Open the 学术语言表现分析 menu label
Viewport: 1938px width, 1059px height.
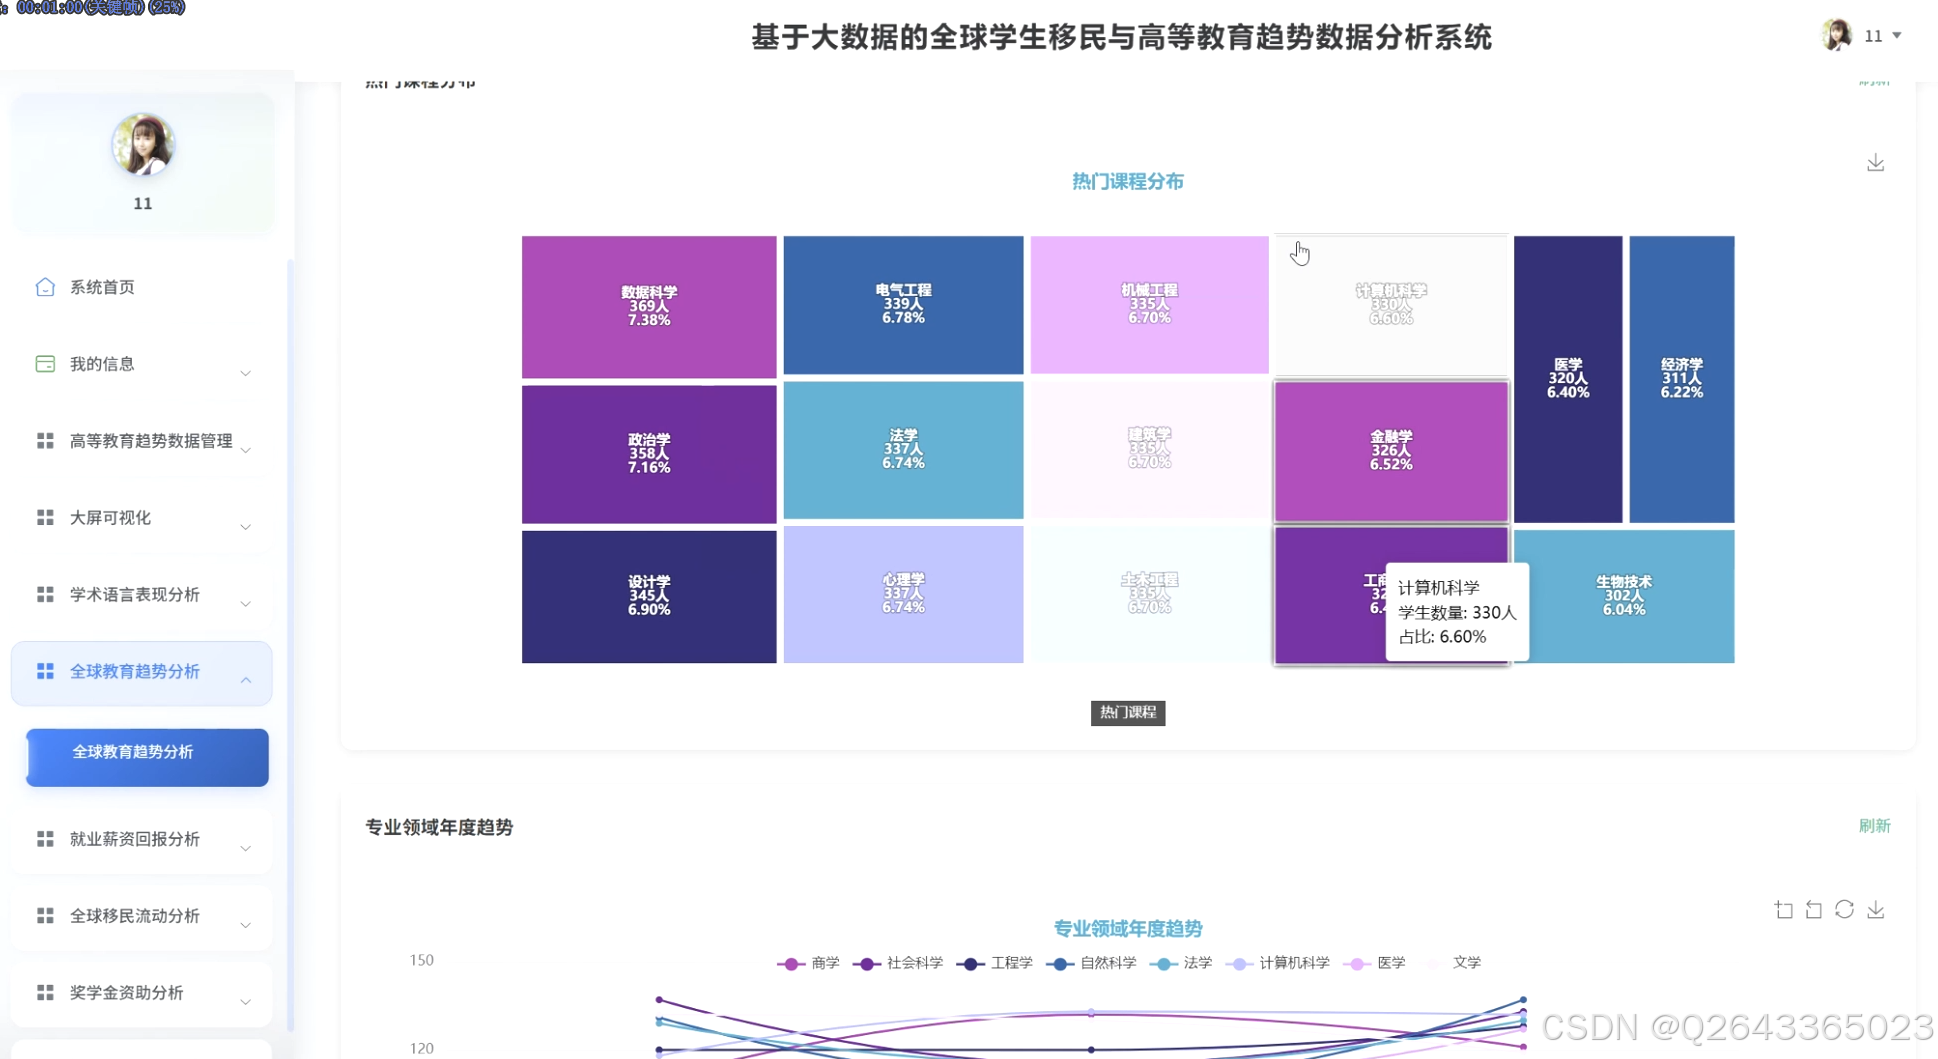135,595
